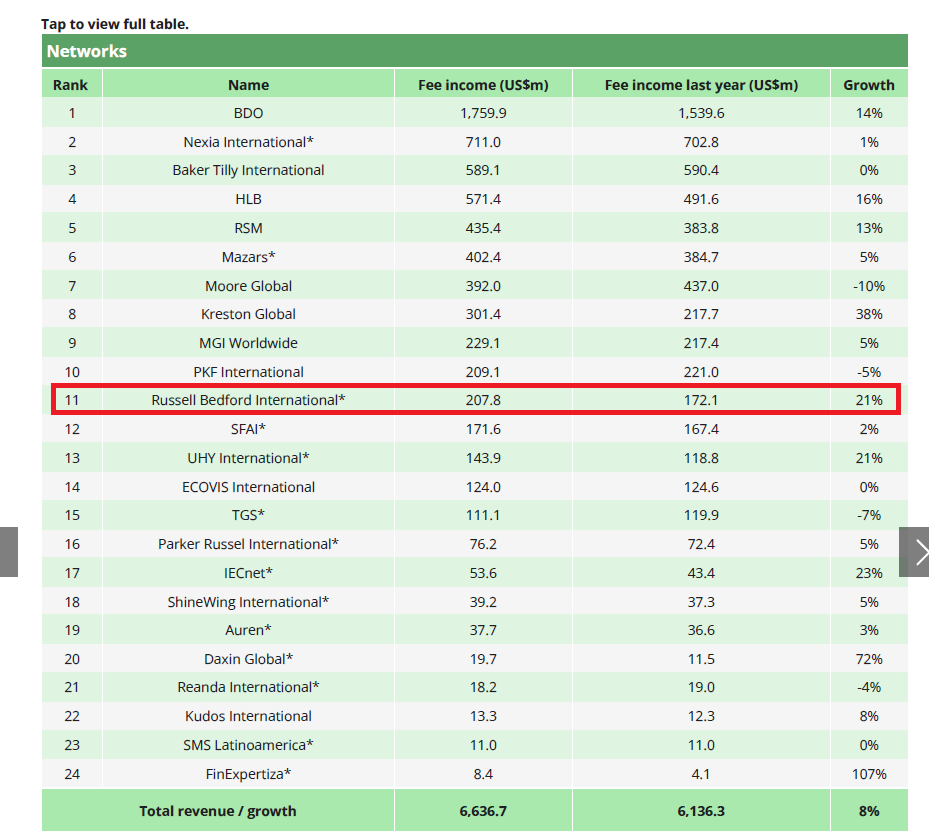Select HLB last year value 491.6
The height and width of the screenshot is (832, 929).
point(701,199)
